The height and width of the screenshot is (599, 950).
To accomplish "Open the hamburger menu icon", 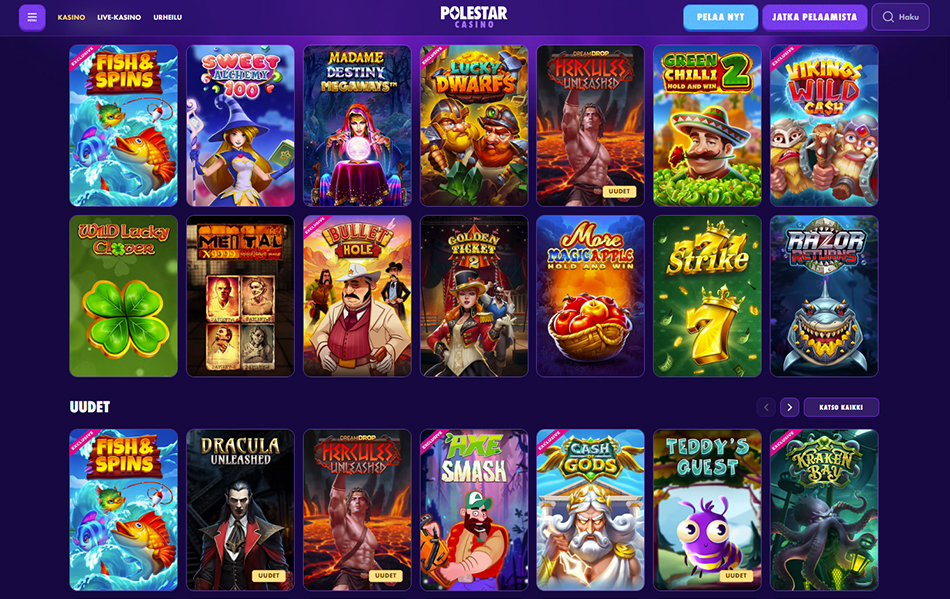I will coord(32,18).
